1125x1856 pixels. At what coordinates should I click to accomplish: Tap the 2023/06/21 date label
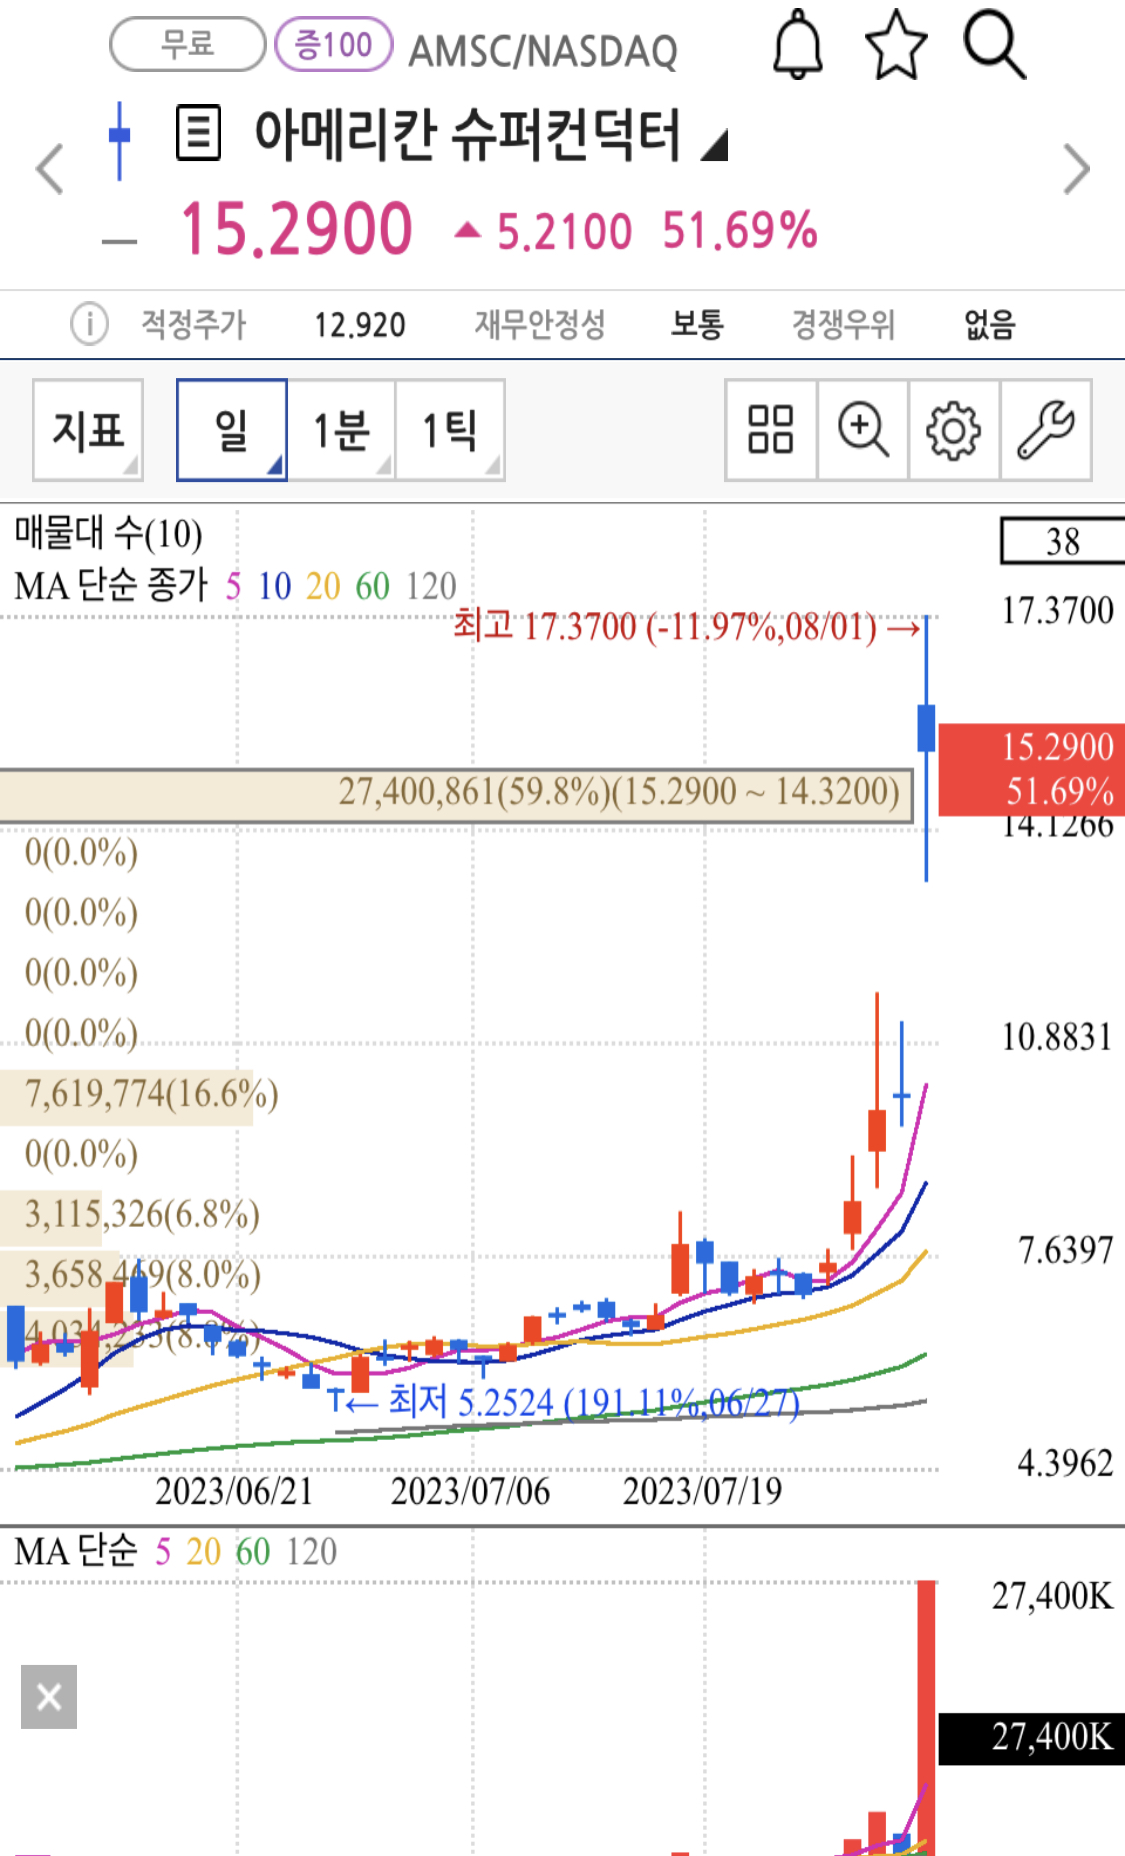(x=234, y=1491)
